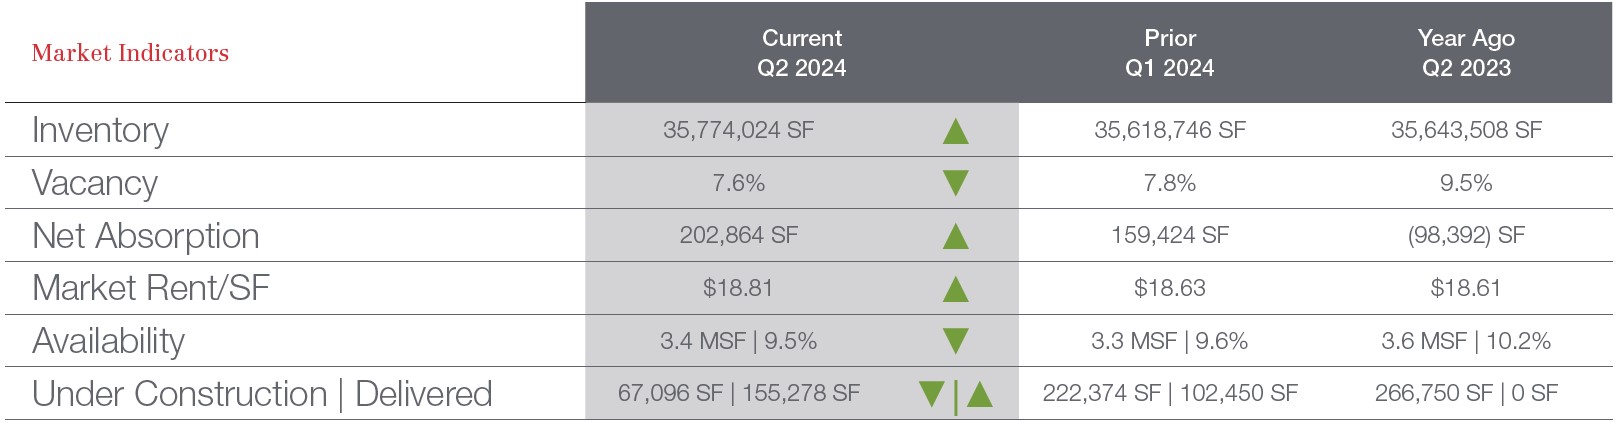Click the down arrow in Availability row
Viewport: 1615px width, 423px height.
956,341
